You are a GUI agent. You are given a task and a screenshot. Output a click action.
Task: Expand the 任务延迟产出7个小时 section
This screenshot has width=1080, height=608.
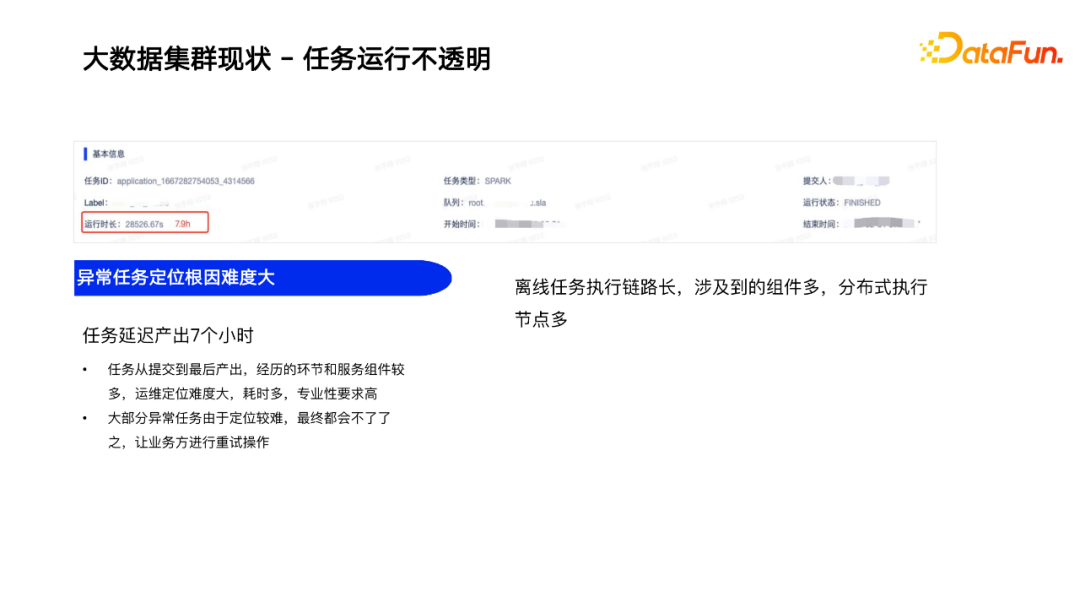tap(168, 335)
